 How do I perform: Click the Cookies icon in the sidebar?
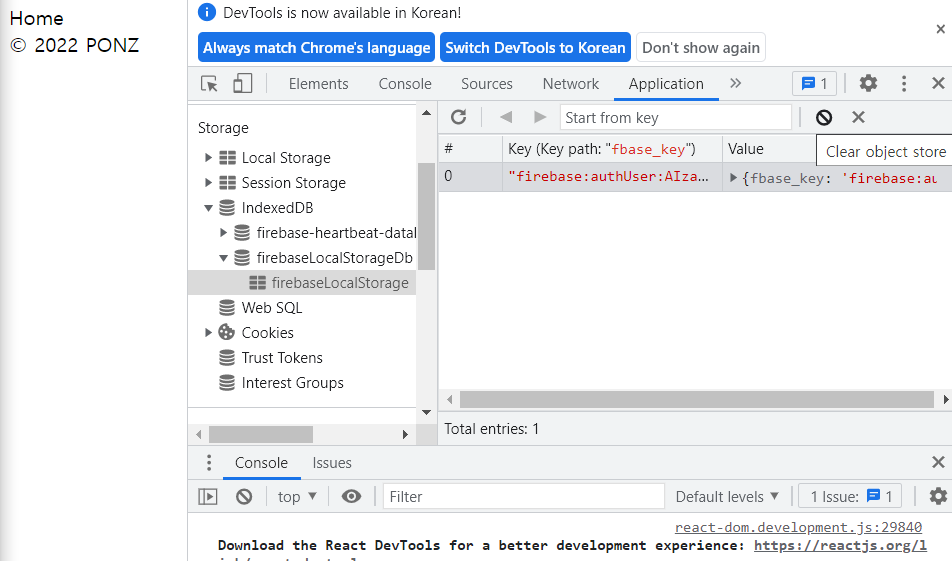pyautogui.click(x=226, y=332)
